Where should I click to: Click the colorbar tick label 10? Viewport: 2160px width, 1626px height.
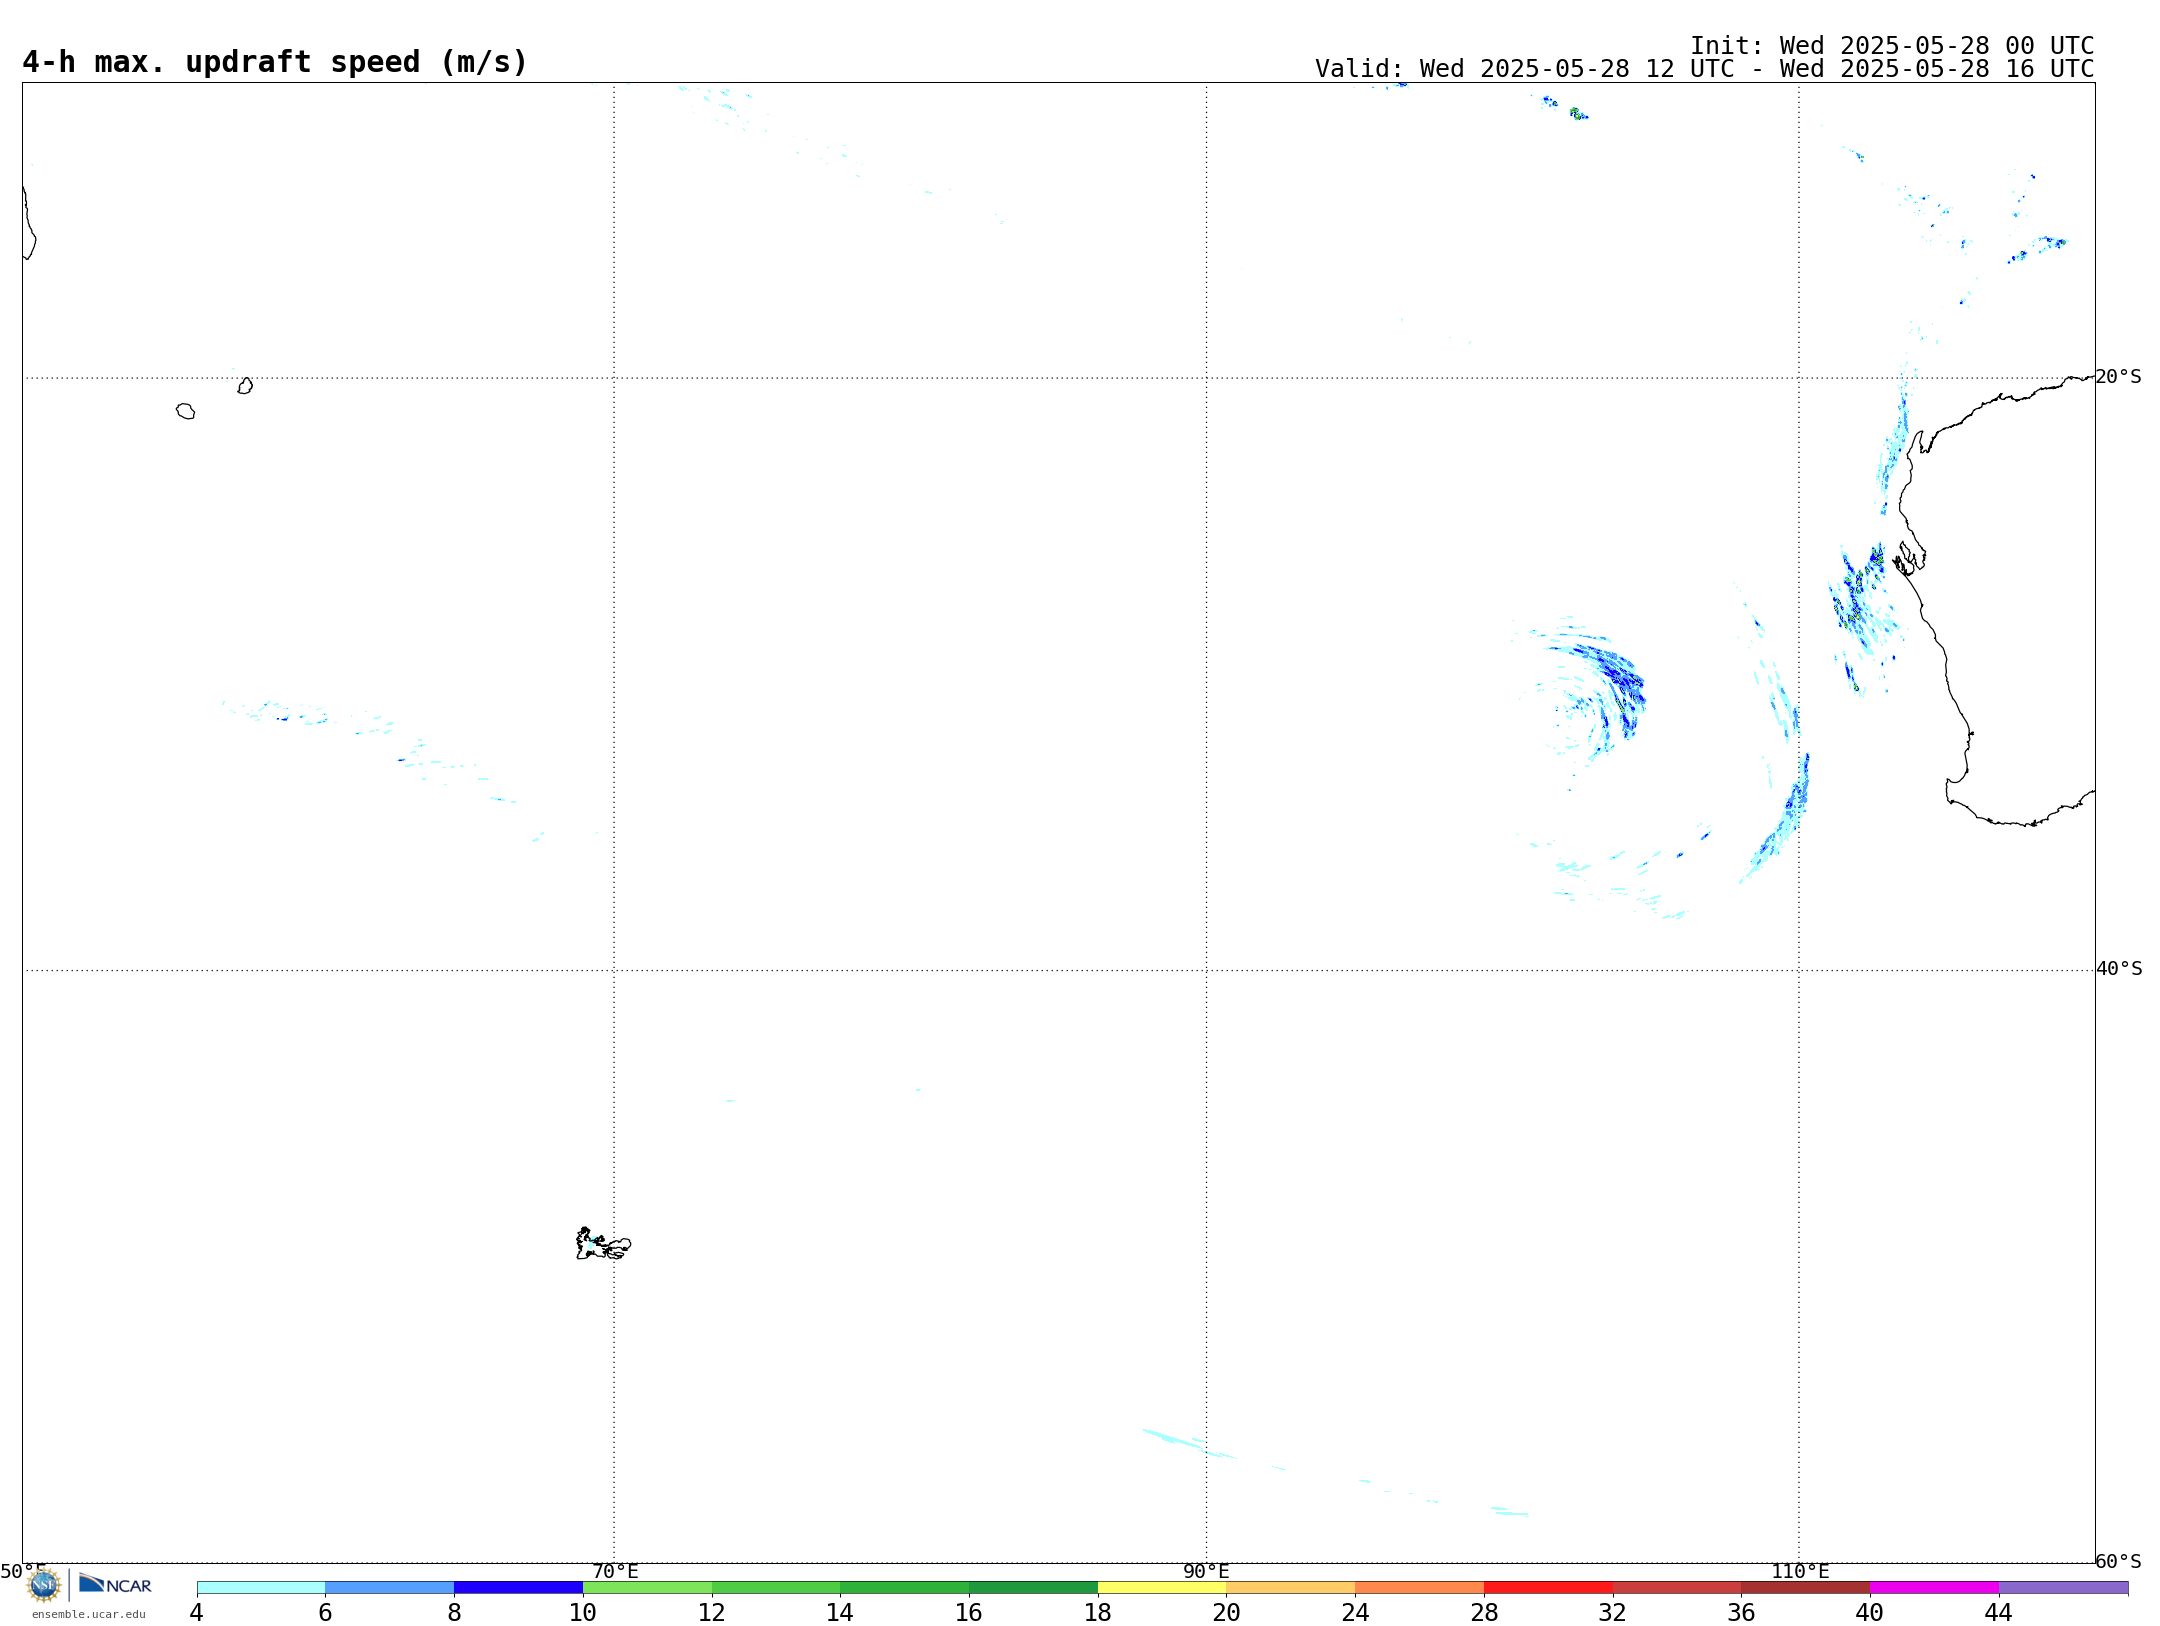point(583,1613)
